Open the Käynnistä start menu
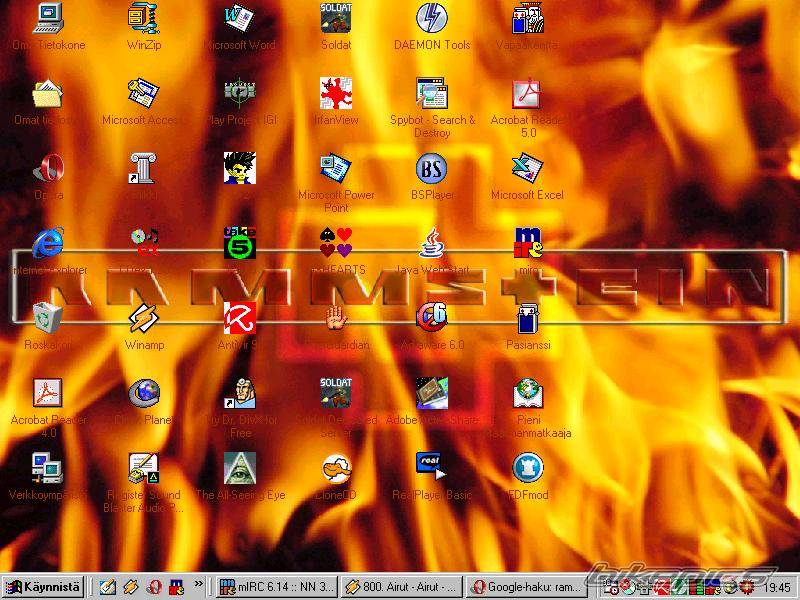This screenshot has height=600, width=800. [x=43, y=587]
